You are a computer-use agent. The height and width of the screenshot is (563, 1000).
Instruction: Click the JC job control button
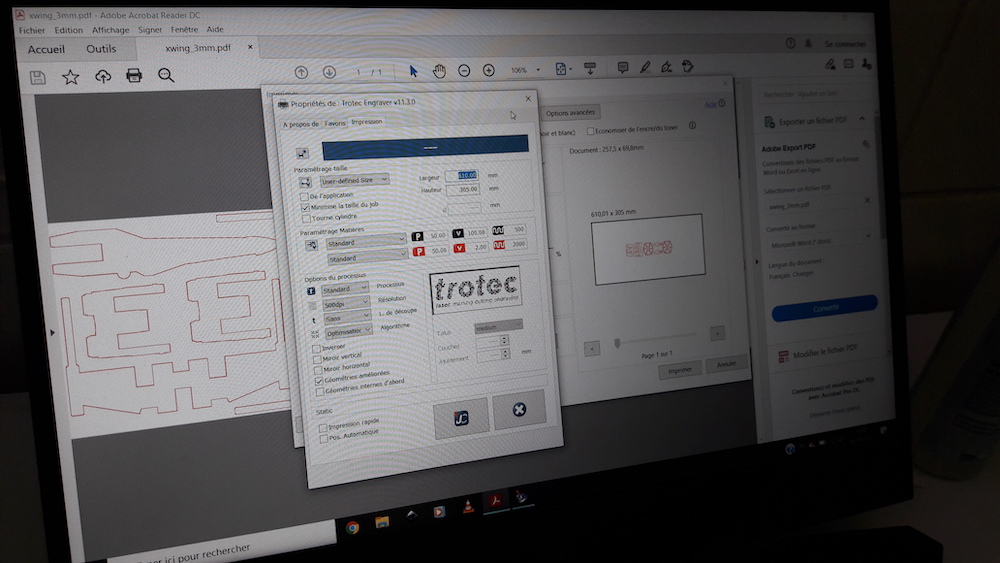coord(461,418)
